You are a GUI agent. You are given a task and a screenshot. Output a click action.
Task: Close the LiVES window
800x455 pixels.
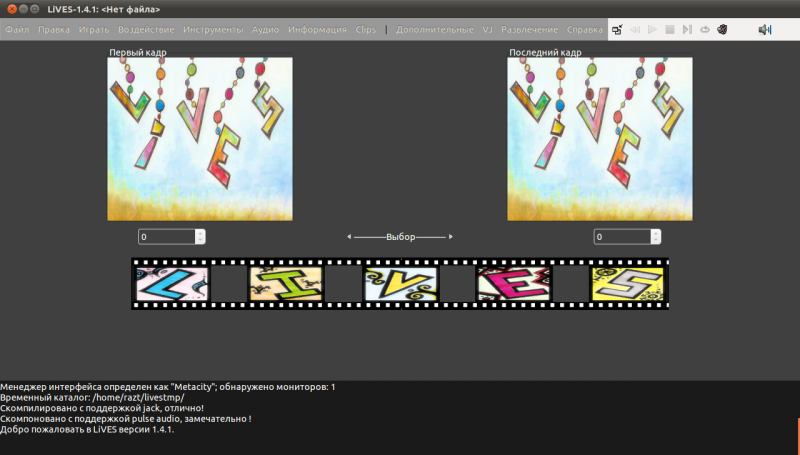(12, 9)
